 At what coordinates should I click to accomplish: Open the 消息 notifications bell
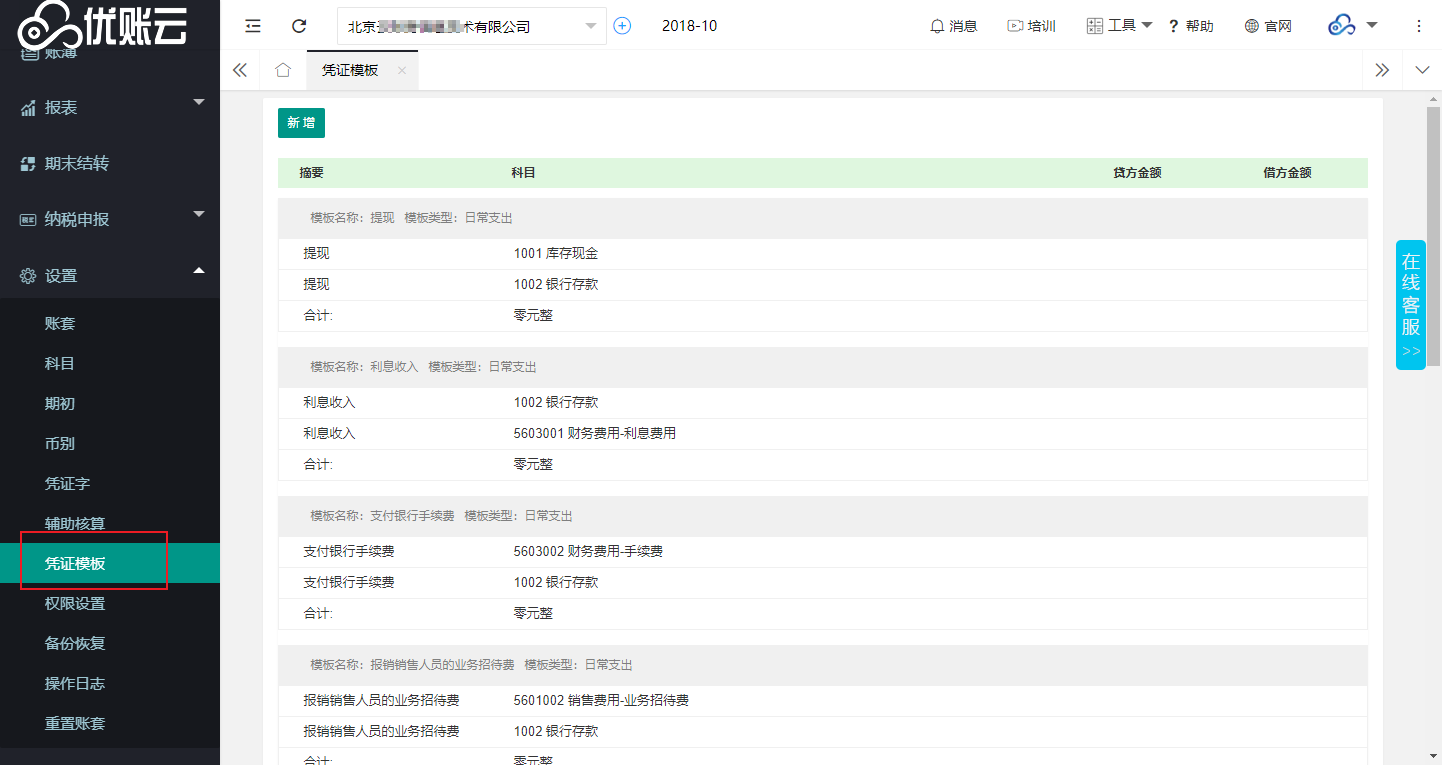(x=953, y=26)
